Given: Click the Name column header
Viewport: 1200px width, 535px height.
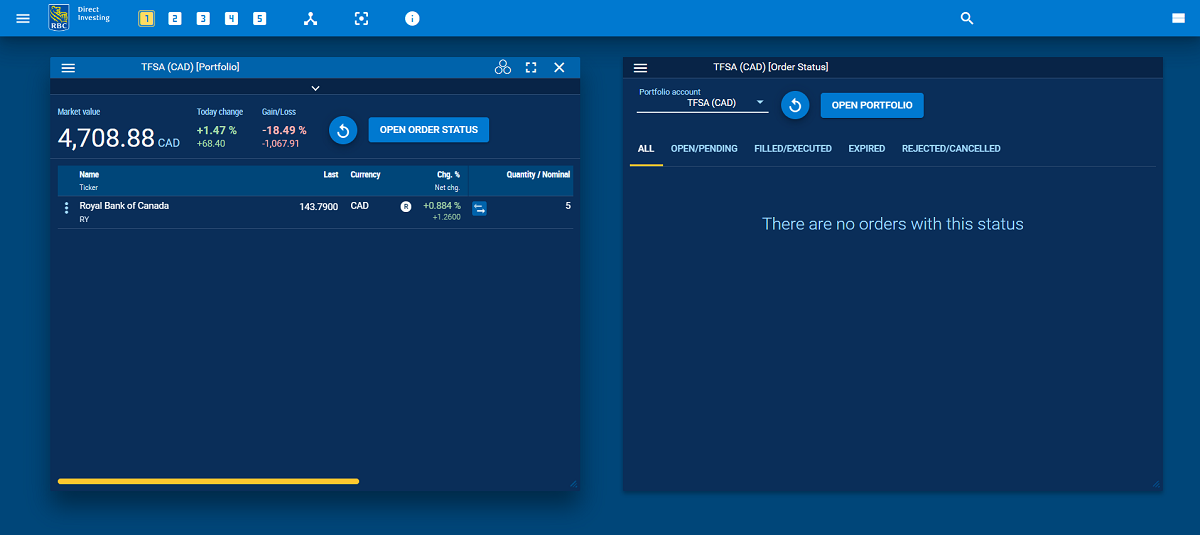Looking at the screenshot, I should tap(89, 175).
